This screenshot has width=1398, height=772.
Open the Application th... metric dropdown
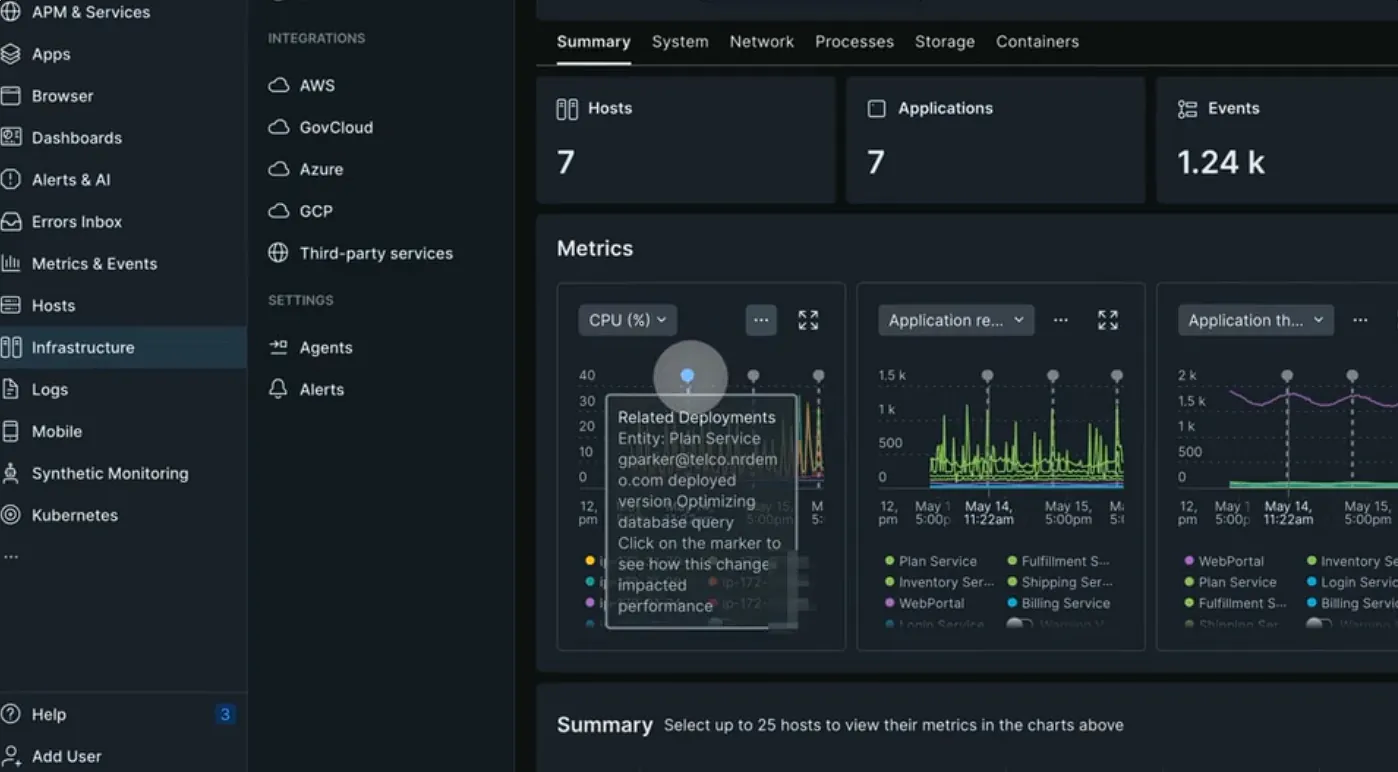click(x=1255, y=320)
